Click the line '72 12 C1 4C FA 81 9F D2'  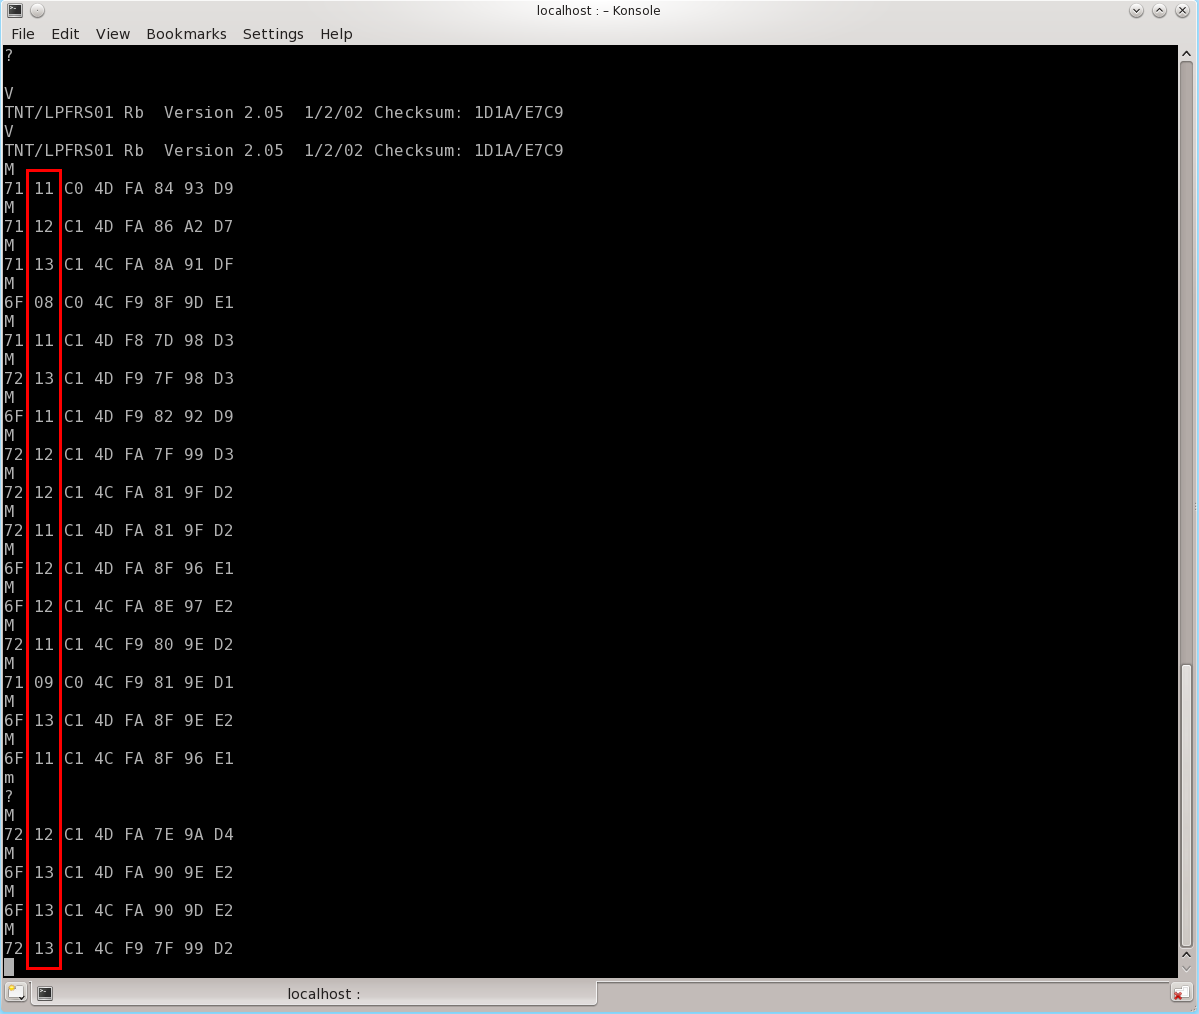[x=119, y=492]
